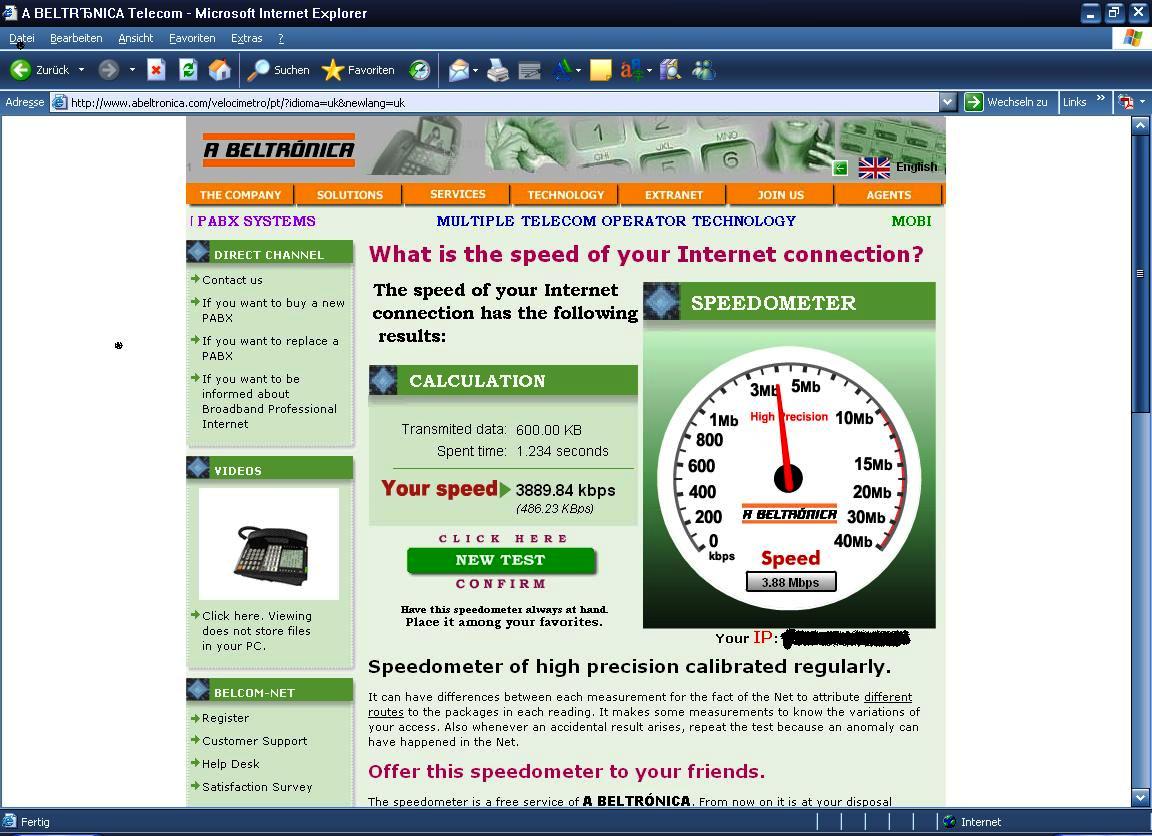Screen dimensions: 1152x836
Task: Open the JOIN US navigation tab
Action: coord(780,195)
